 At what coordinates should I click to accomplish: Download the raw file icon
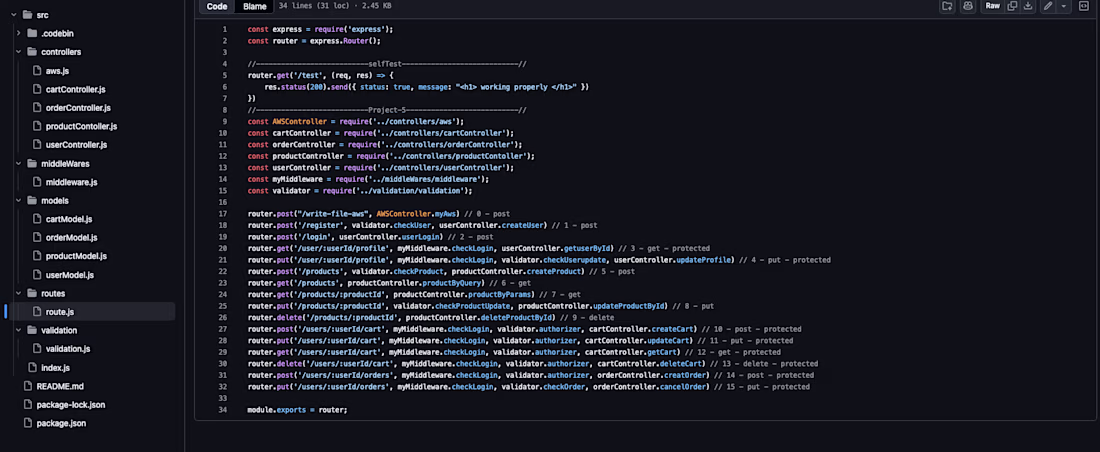click(1028, 6)
